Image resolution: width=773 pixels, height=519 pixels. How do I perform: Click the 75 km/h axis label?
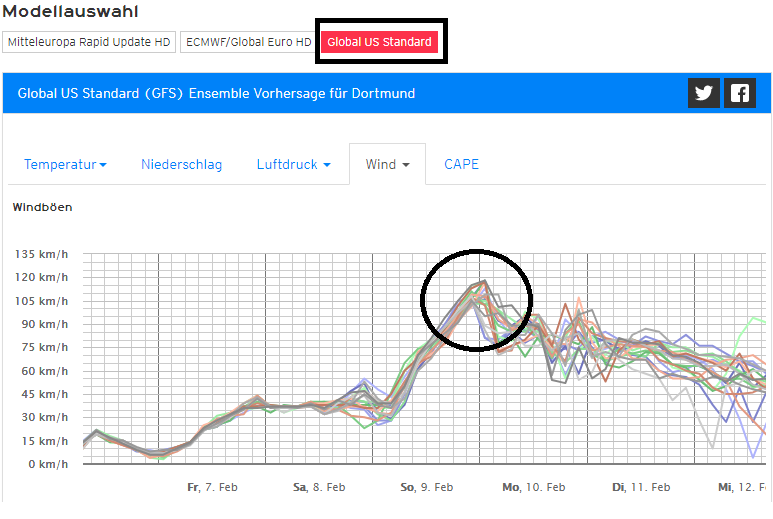click(x=44, y=347)
